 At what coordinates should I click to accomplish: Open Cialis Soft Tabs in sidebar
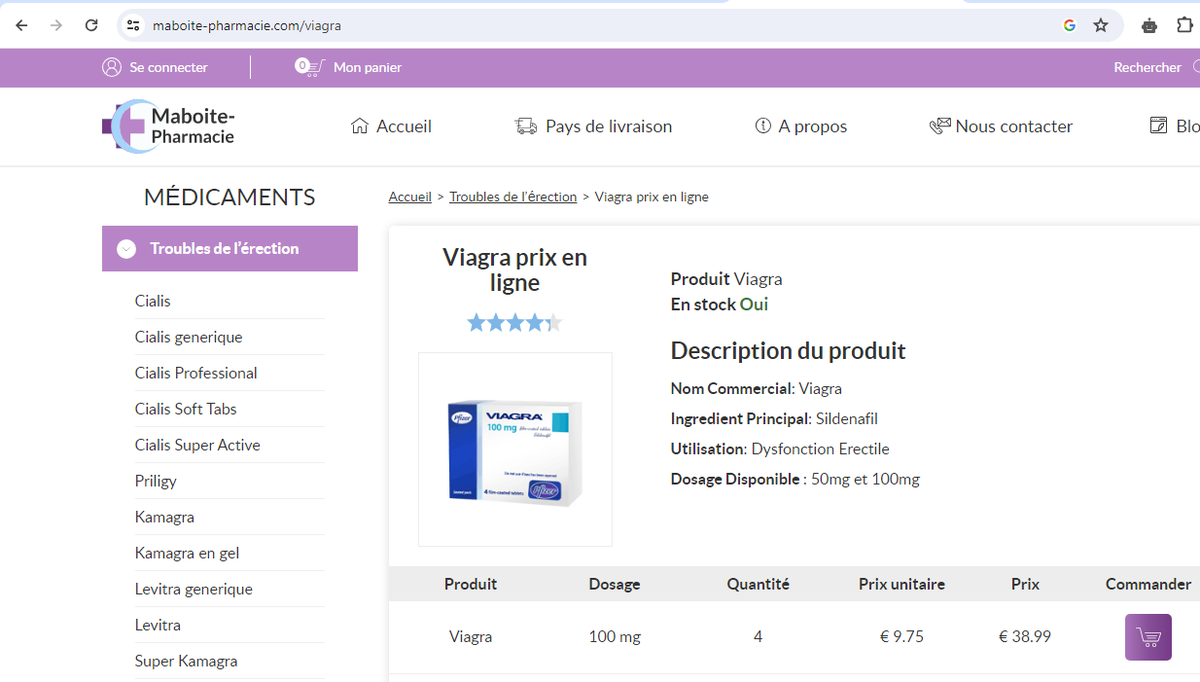[x=186, y=409]
